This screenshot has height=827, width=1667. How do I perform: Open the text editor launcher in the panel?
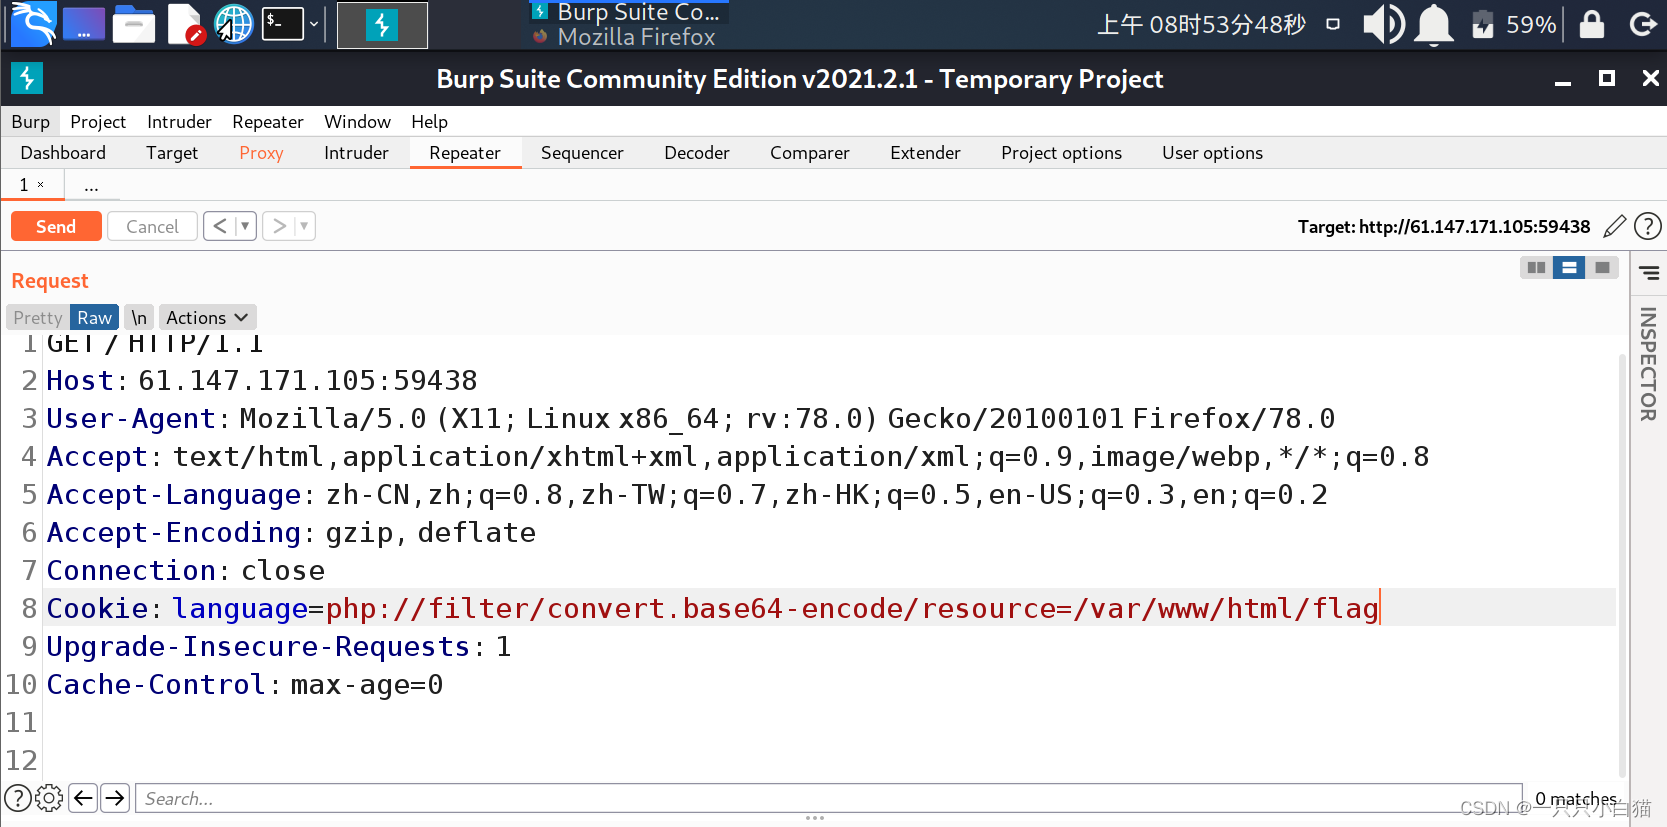pyautogui.click(x=185, y=24)
